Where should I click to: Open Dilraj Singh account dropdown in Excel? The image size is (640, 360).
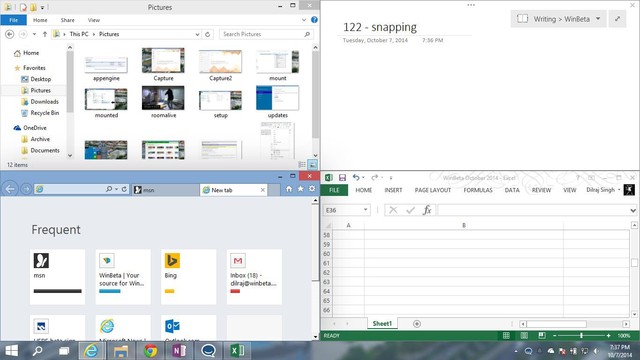point(619,190)
